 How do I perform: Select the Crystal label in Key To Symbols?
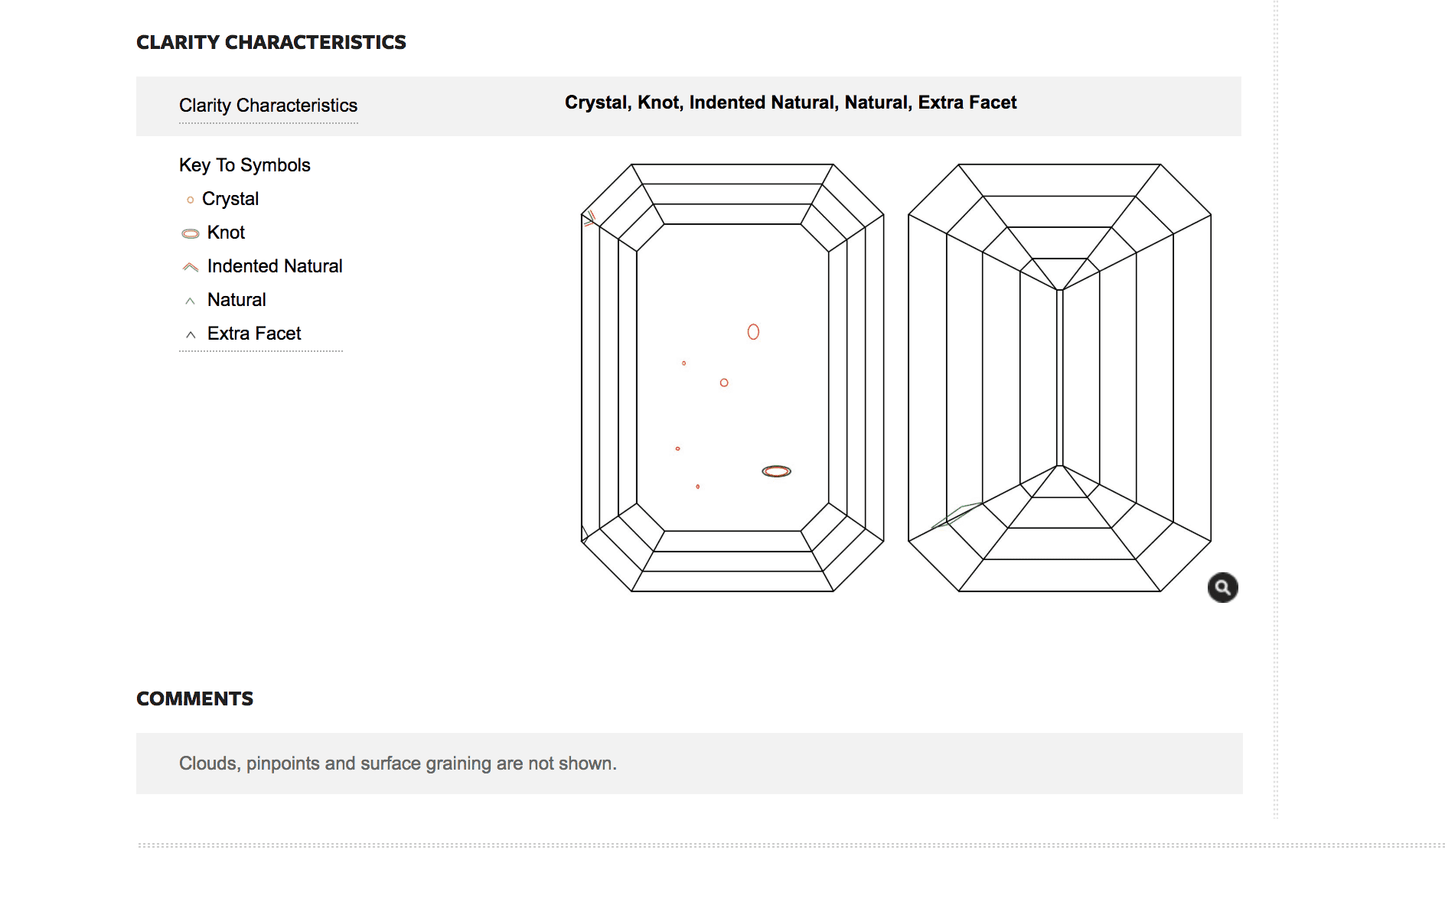pyautogui.click(x=230, y=199)
